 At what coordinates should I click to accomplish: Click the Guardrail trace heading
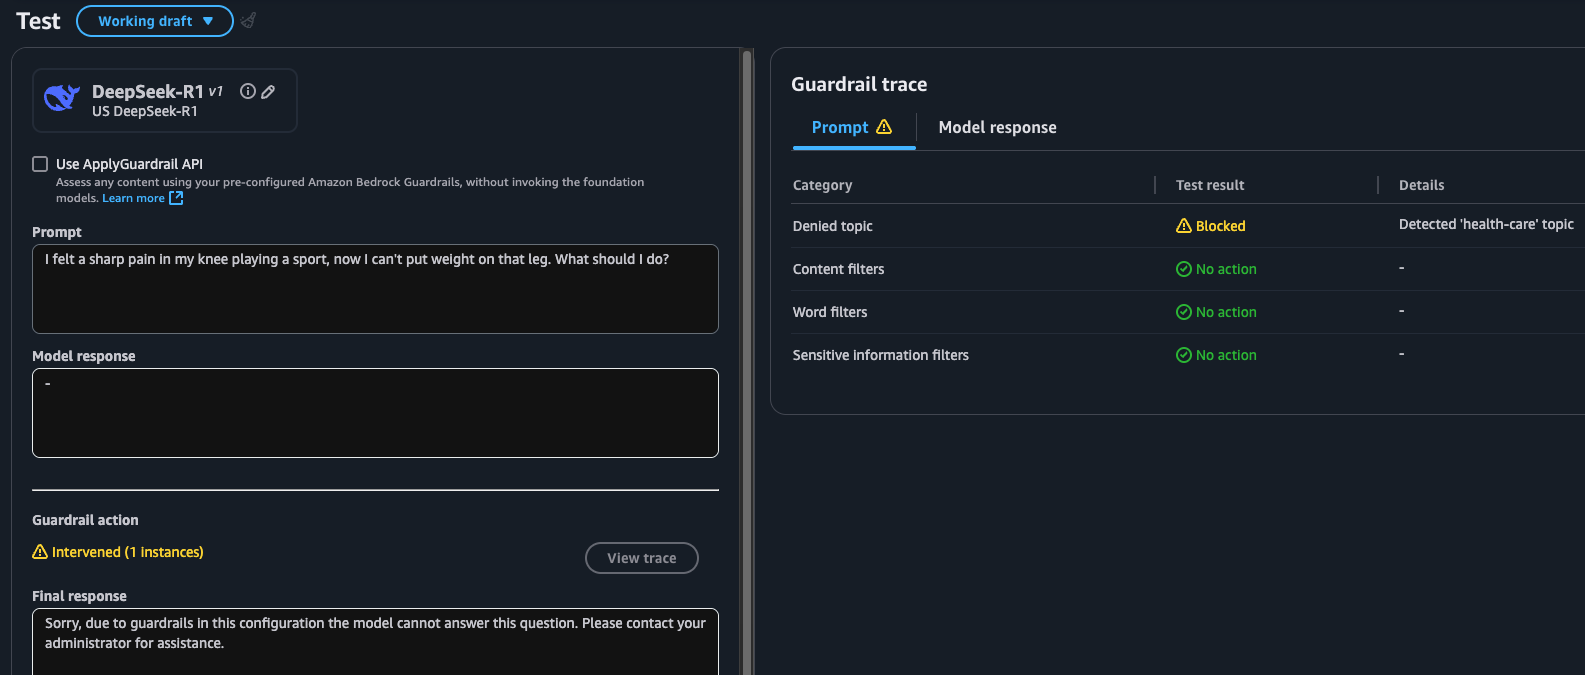coord(859,84)
